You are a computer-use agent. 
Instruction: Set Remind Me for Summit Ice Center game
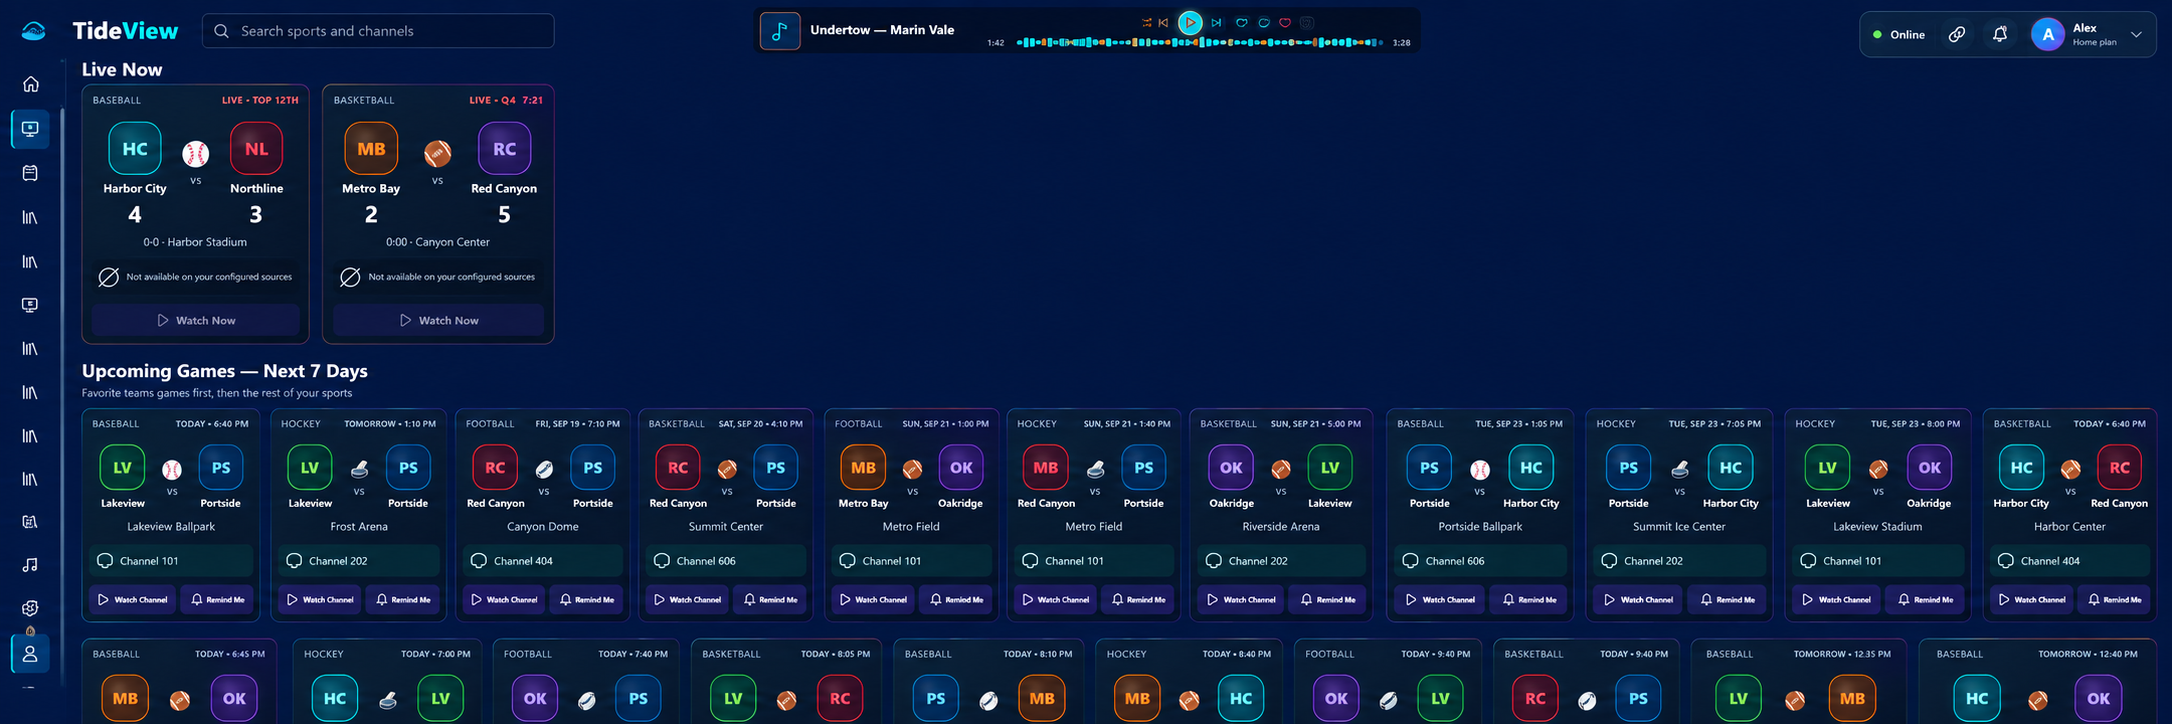[x=1728, y=600]
